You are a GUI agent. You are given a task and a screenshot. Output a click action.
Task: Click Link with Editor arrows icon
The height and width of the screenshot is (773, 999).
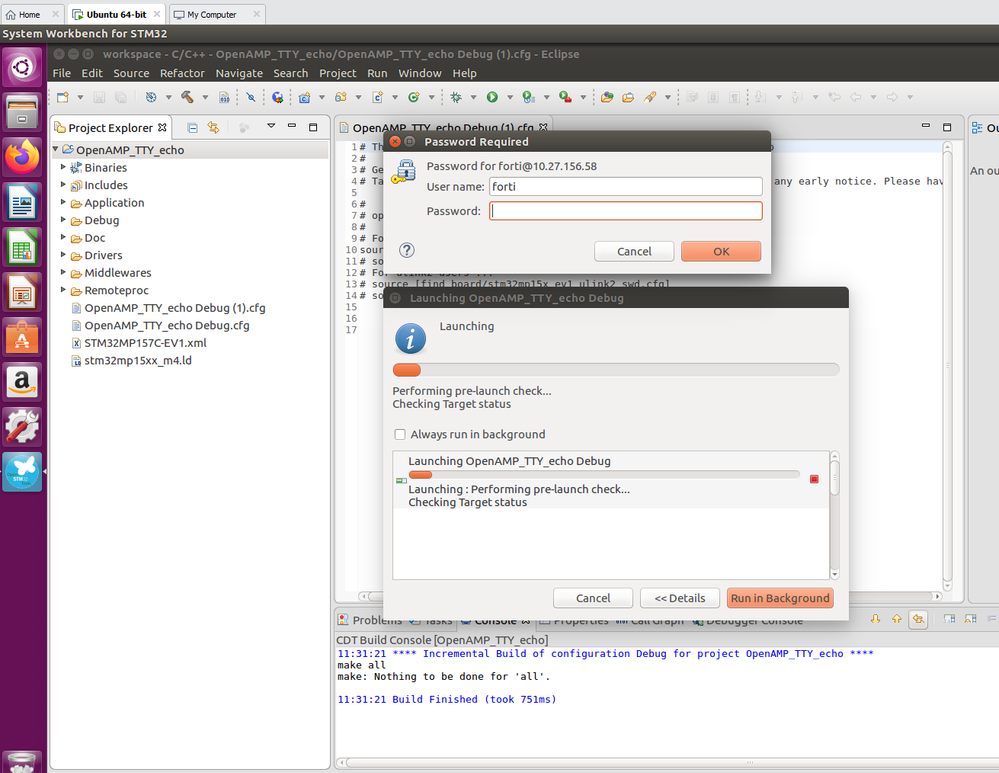tap(213, 128)
